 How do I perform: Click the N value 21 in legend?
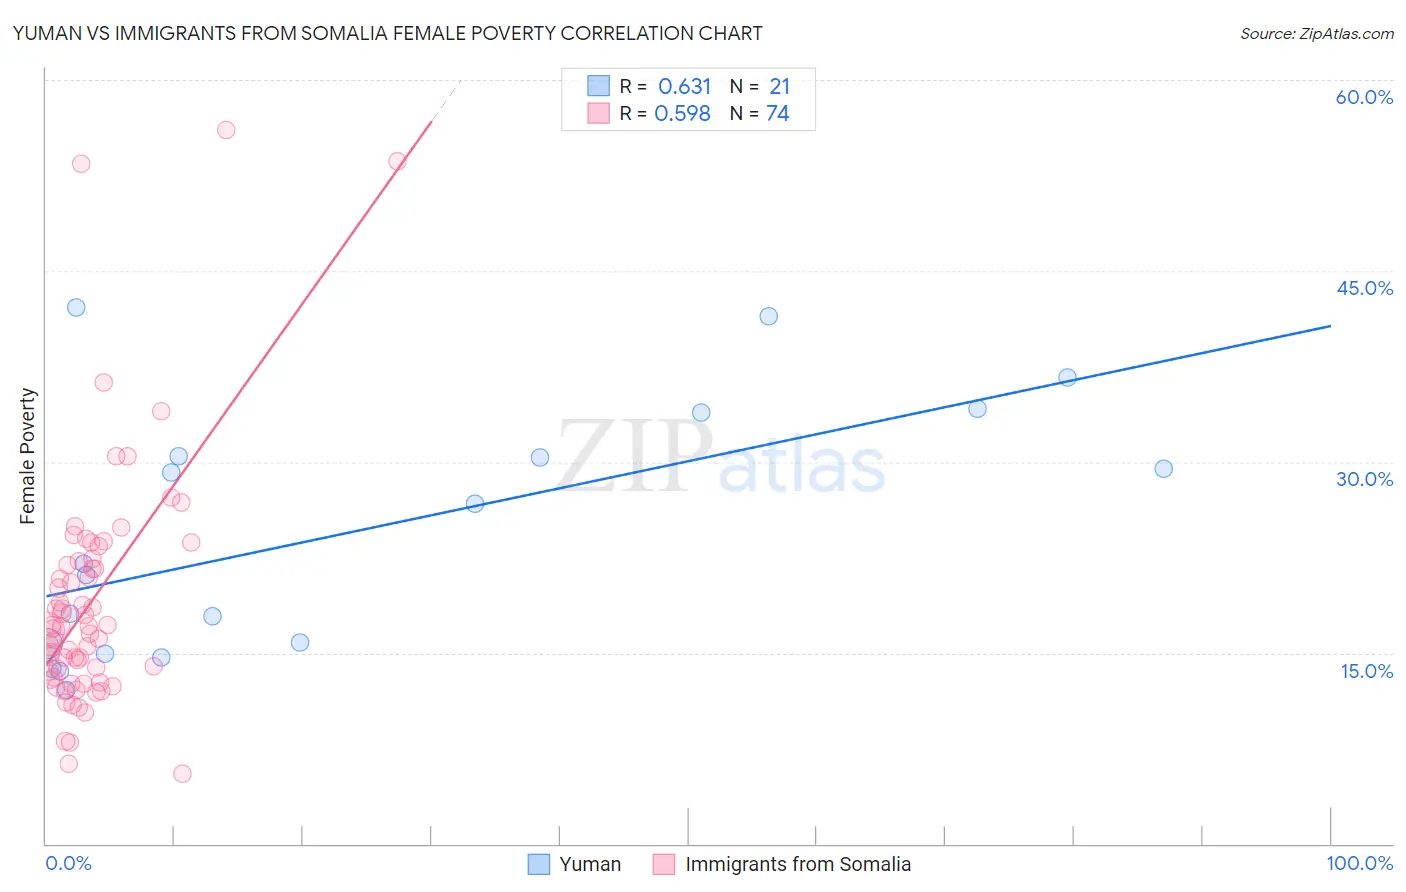coord(779,86)
